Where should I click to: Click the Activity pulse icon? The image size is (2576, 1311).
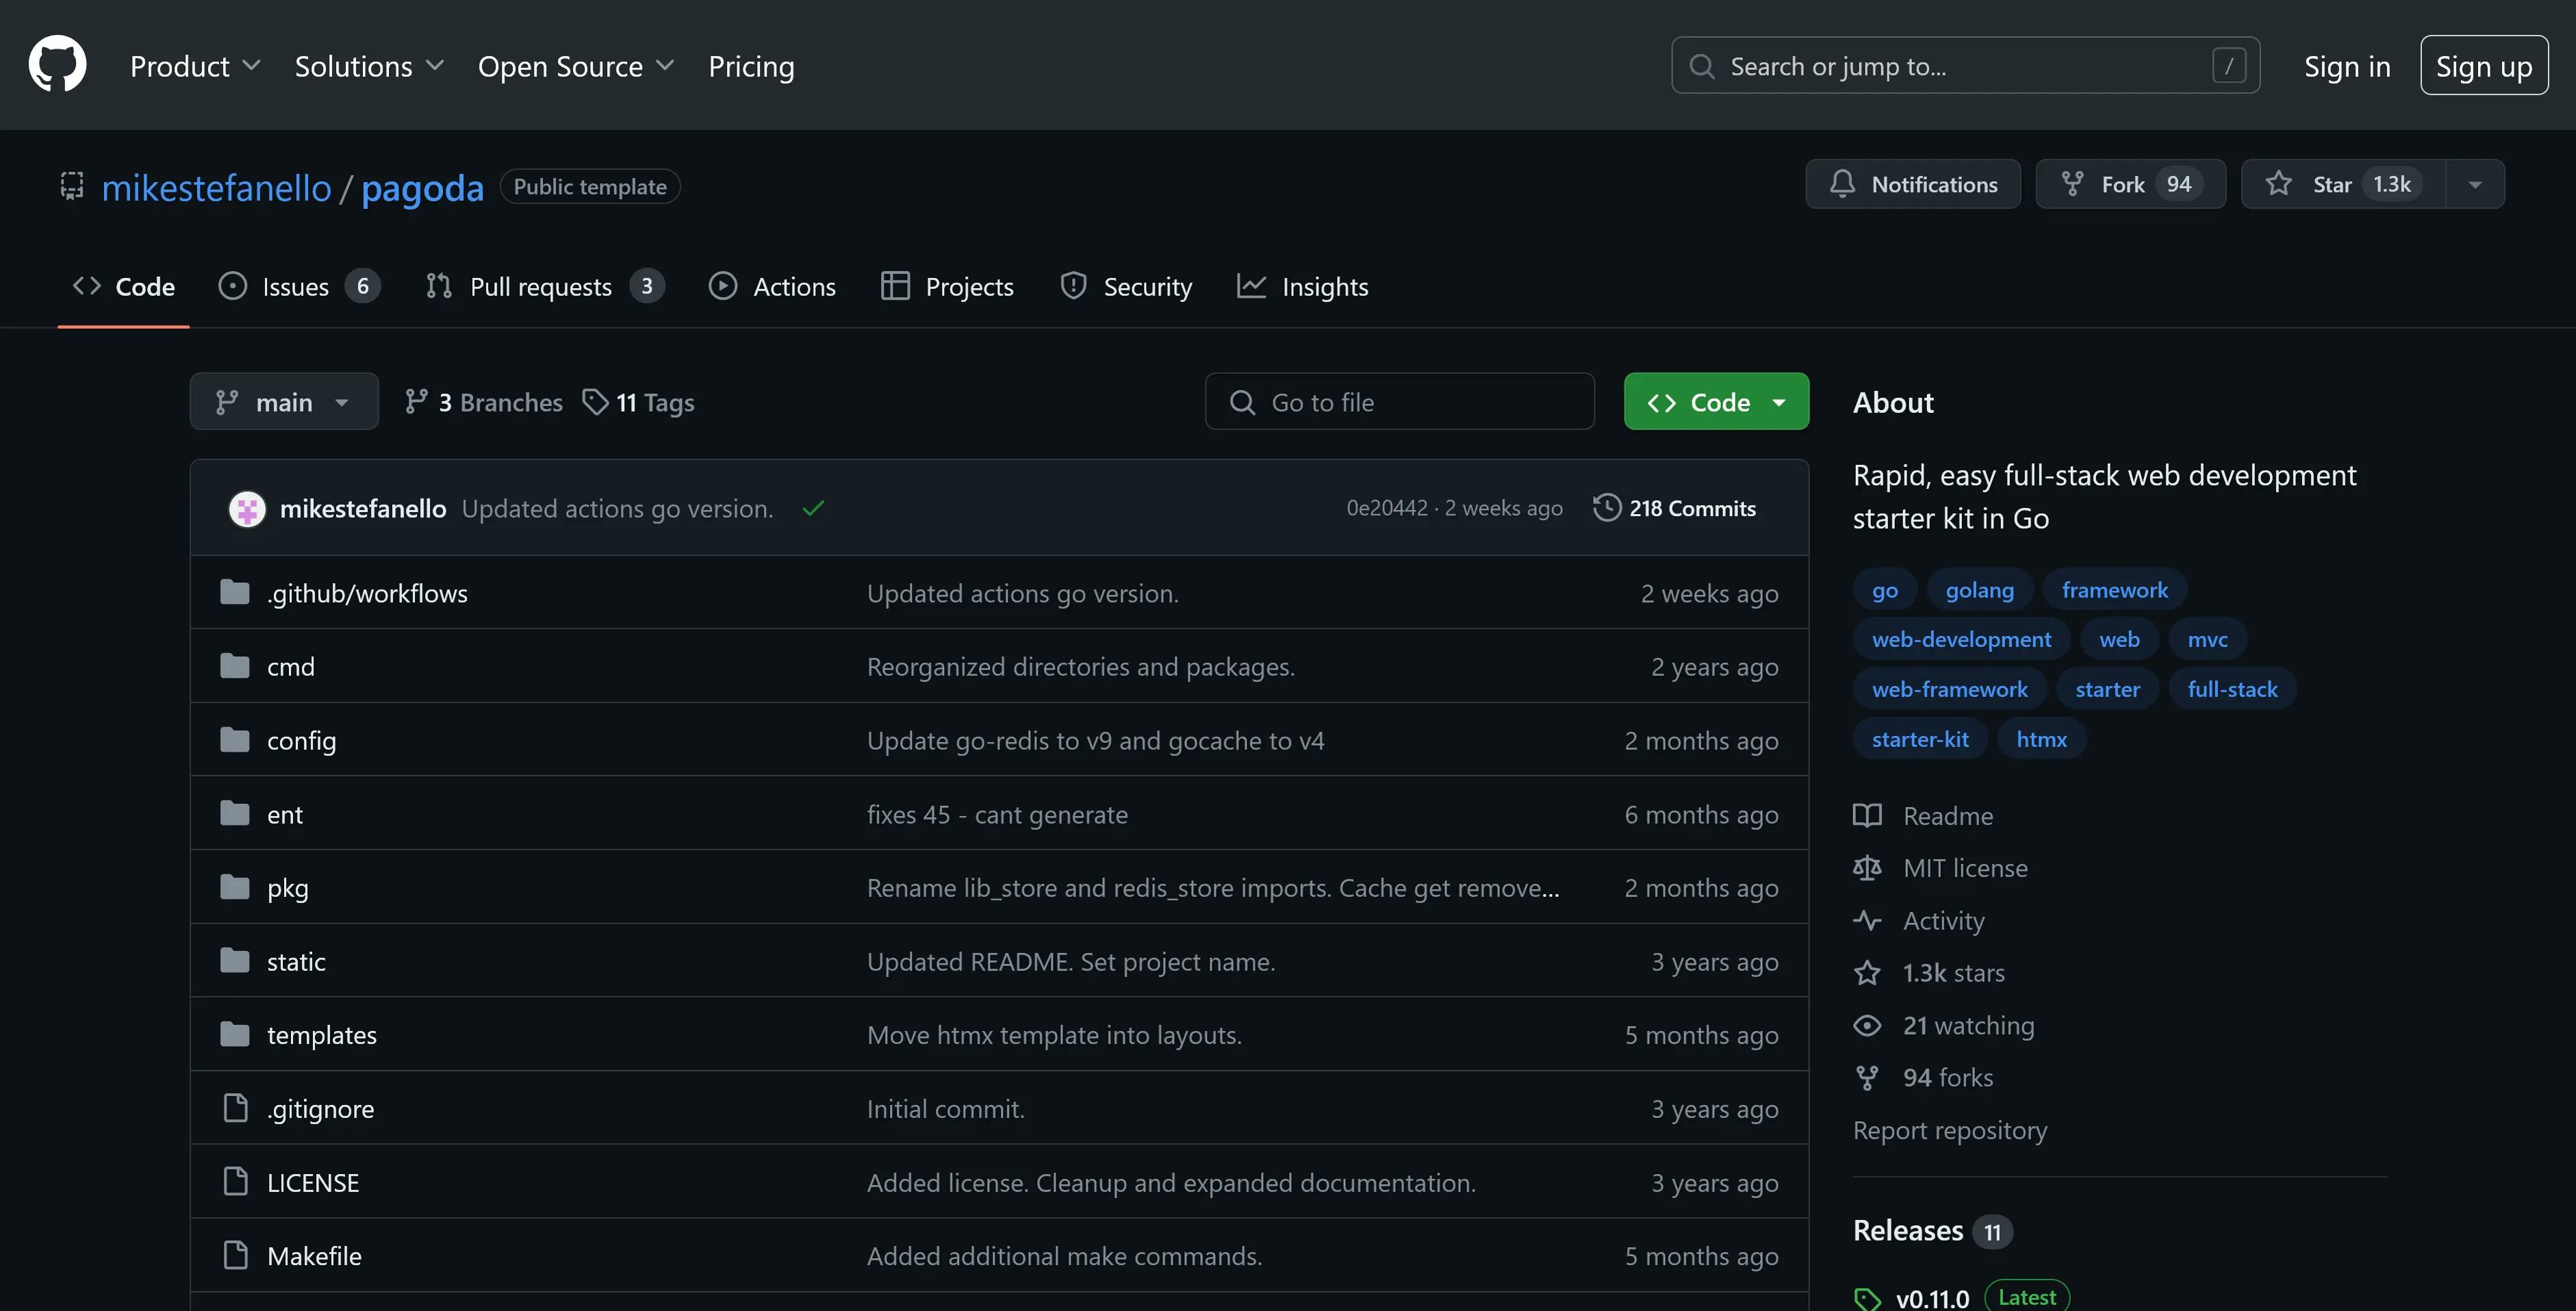click(1866, 920)
